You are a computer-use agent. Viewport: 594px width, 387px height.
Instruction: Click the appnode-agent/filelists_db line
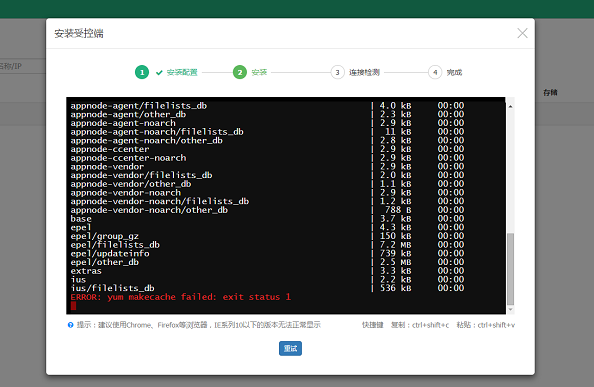(x=139, y=106)
